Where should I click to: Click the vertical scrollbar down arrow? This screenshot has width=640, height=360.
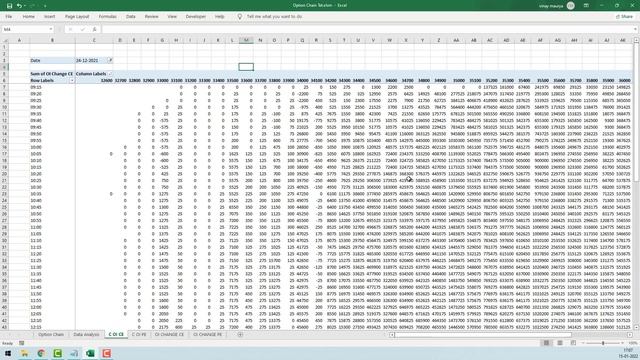tap(636, 327)
